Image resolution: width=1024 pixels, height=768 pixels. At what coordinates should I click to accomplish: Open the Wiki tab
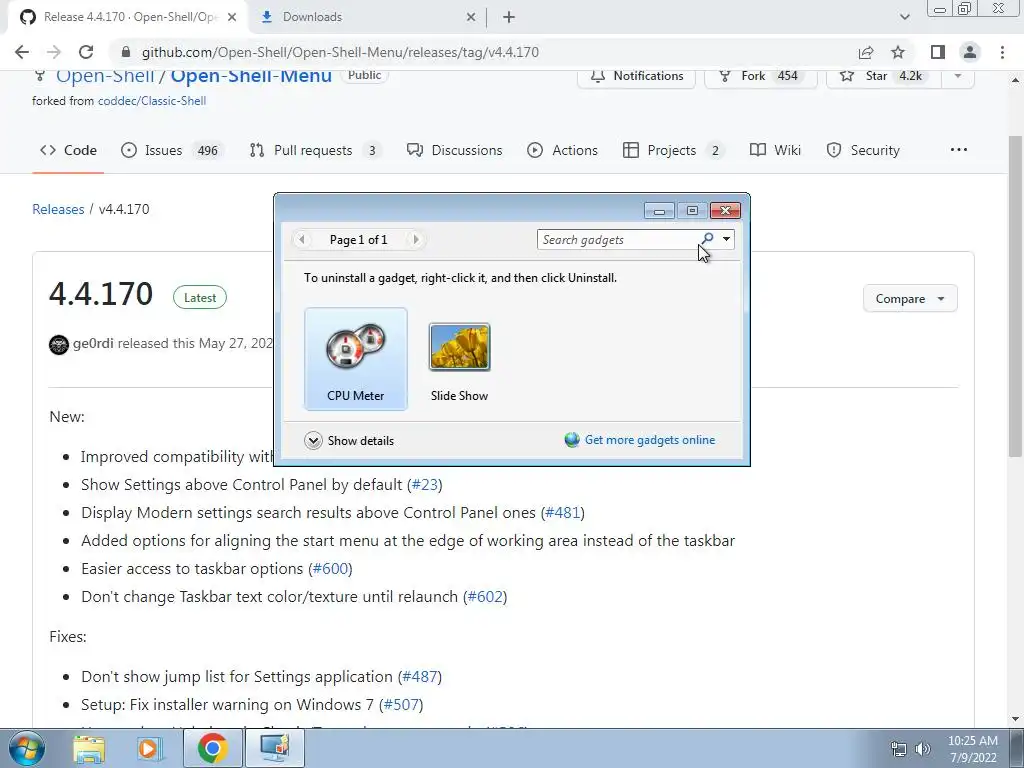point(775,150)
